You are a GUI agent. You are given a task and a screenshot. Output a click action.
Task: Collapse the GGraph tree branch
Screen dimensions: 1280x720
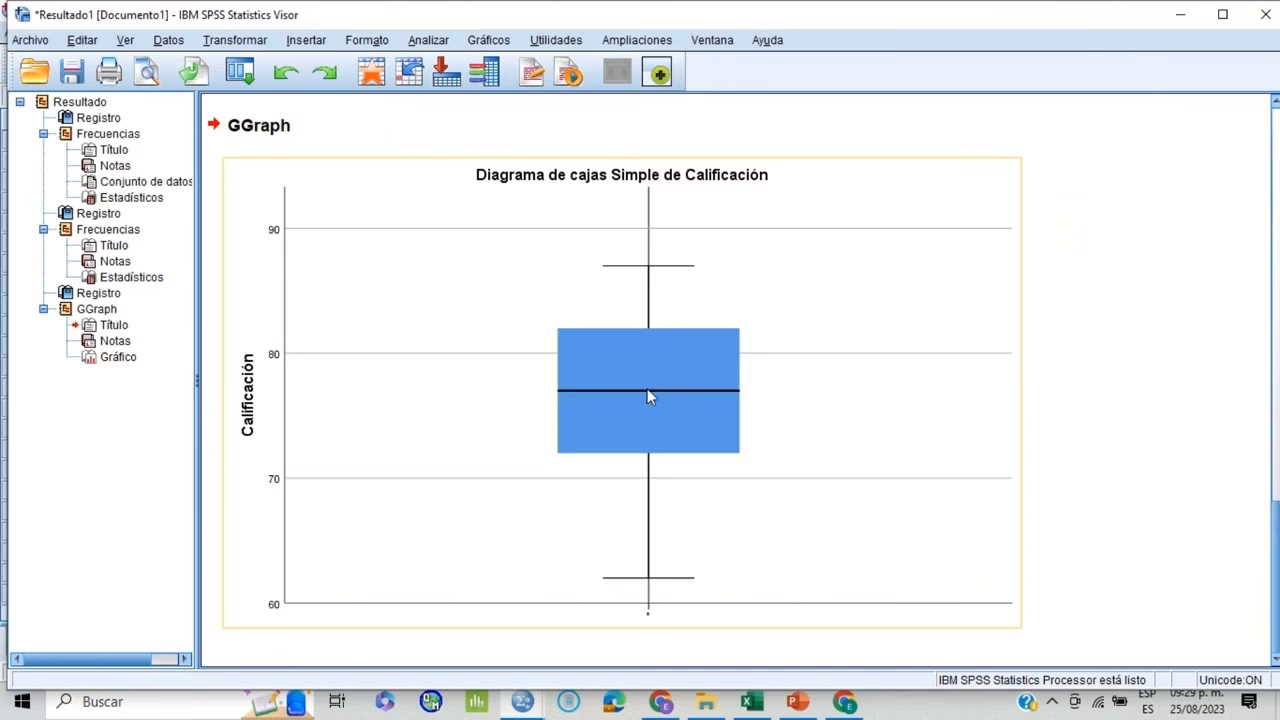click(x=44, y=309)
